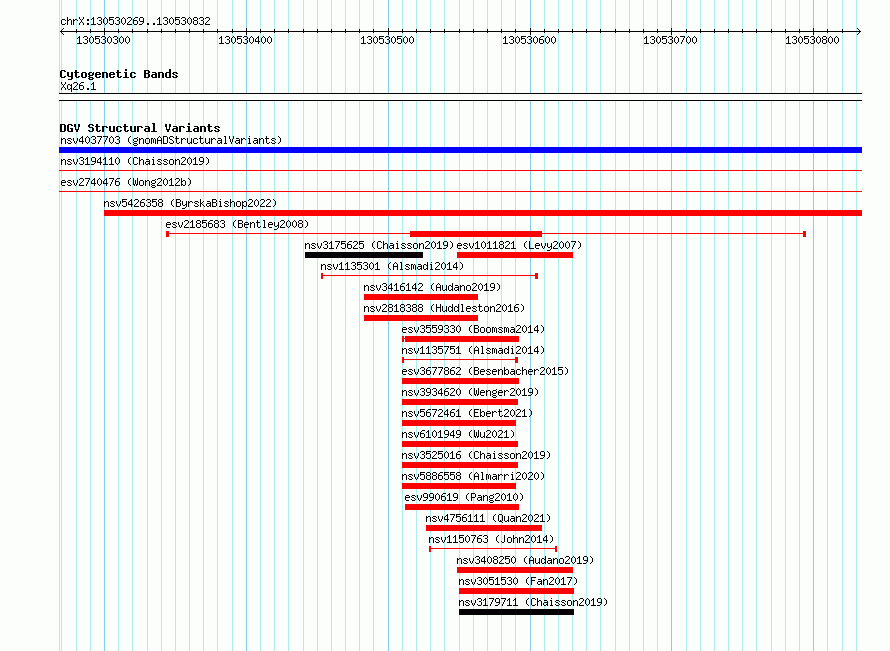
Task: Click the Cytogenetic Bands track title
Action: pyautogui.click(x=119, y=74)
